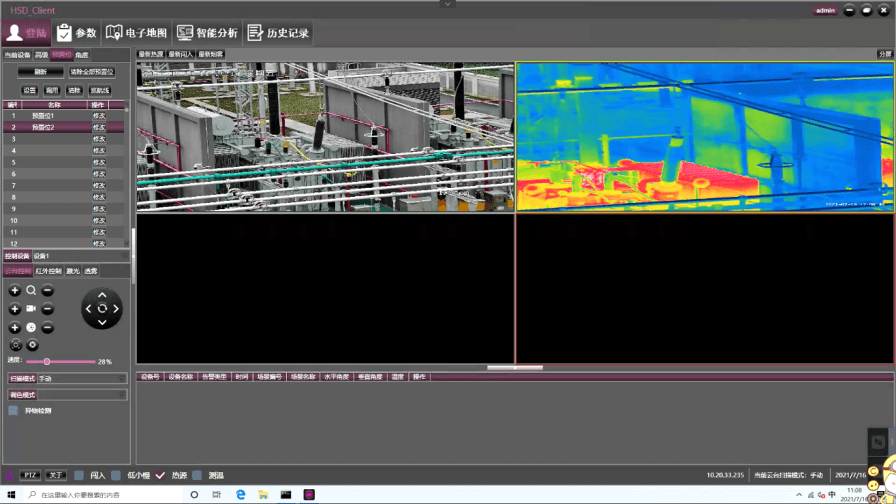The width and height of the screenshot is (896, 504).
Task: Open the 电子地图 electronic map tab
Action: click(x=136, y=33)
